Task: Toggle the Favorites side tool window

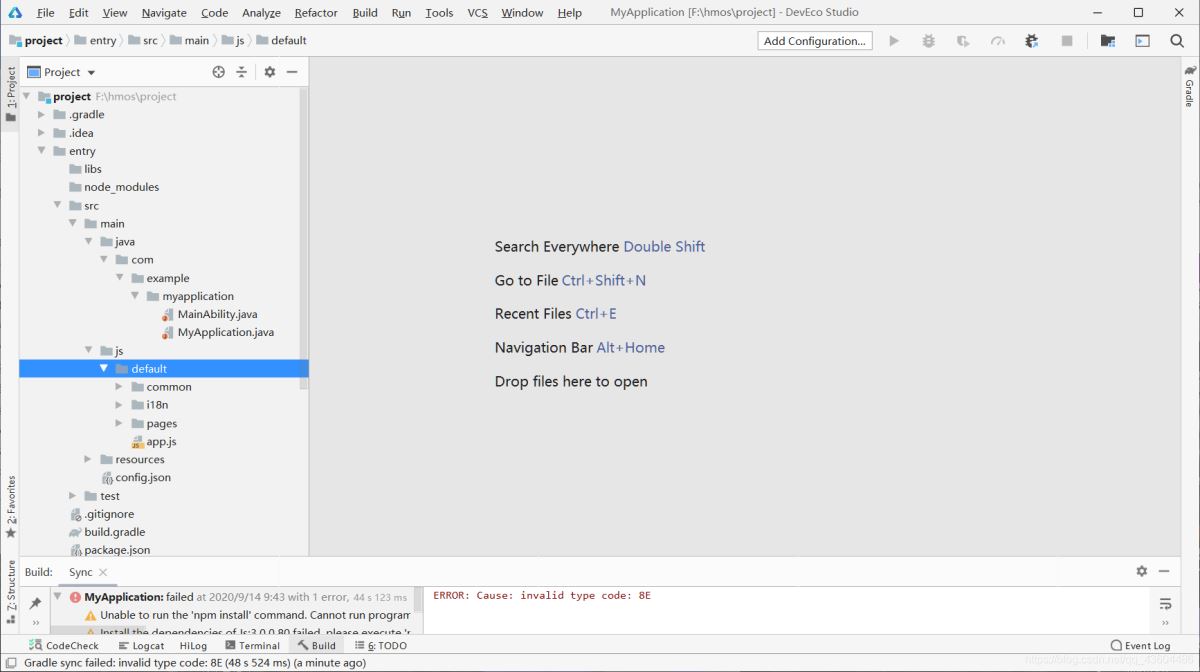Action: pos(11,505)
